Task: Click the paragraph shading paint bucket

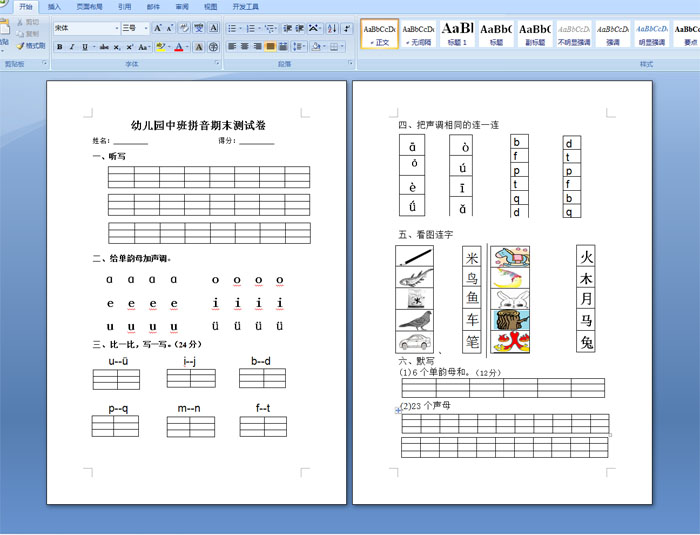Action: tap(316, 46)
